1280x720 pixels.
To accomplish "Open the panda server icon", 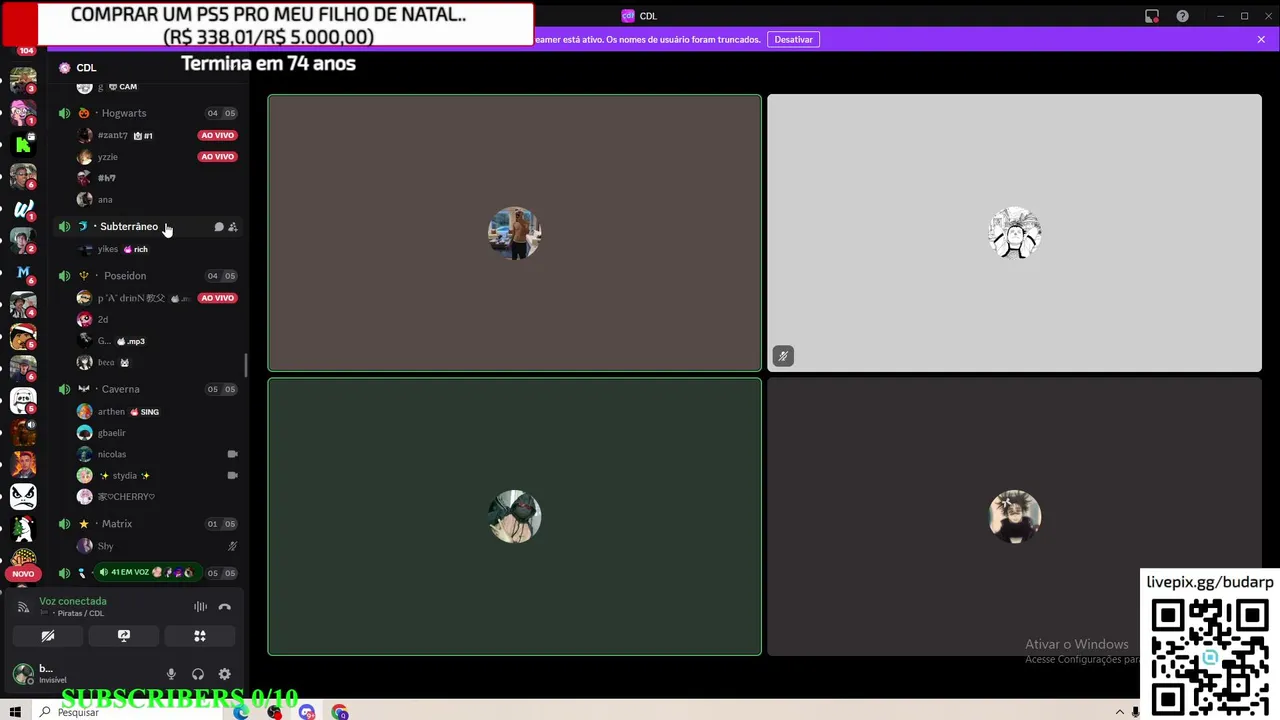I will (x=23, y=400).
